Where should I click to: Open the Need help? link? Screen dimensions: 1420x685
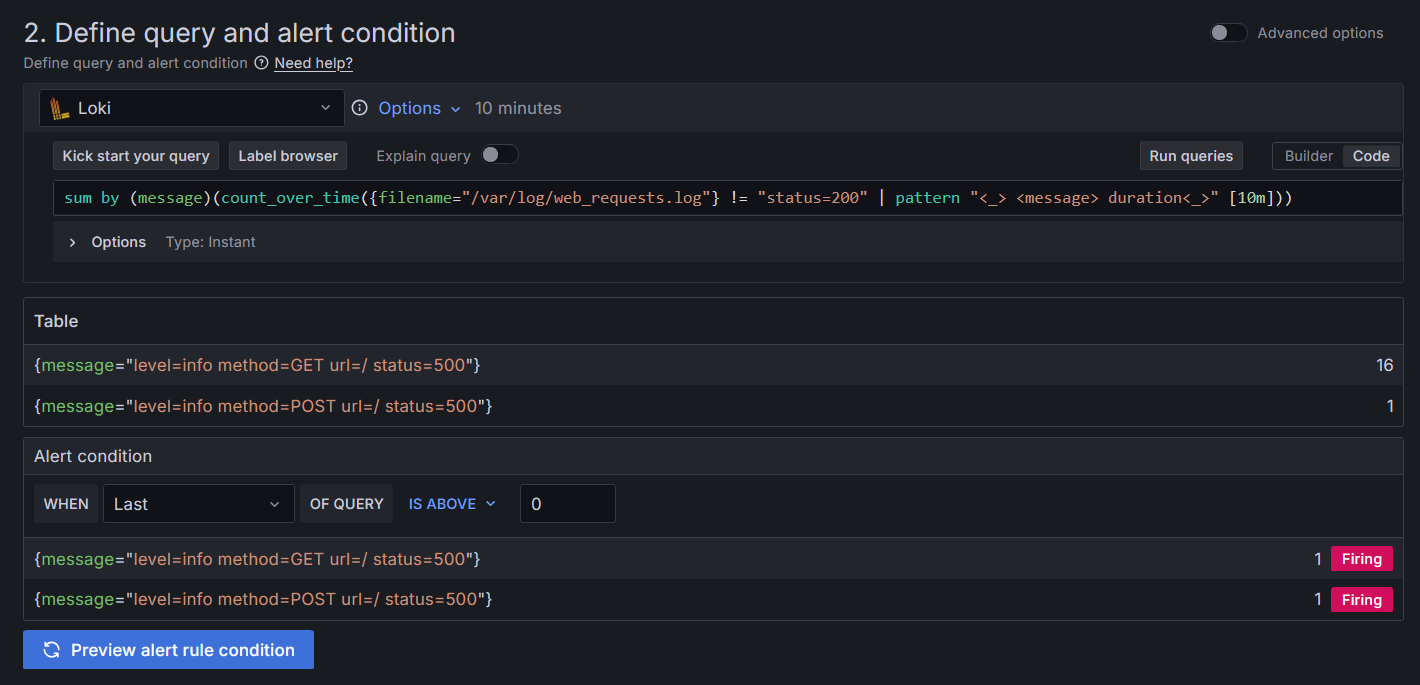(313, 62)
